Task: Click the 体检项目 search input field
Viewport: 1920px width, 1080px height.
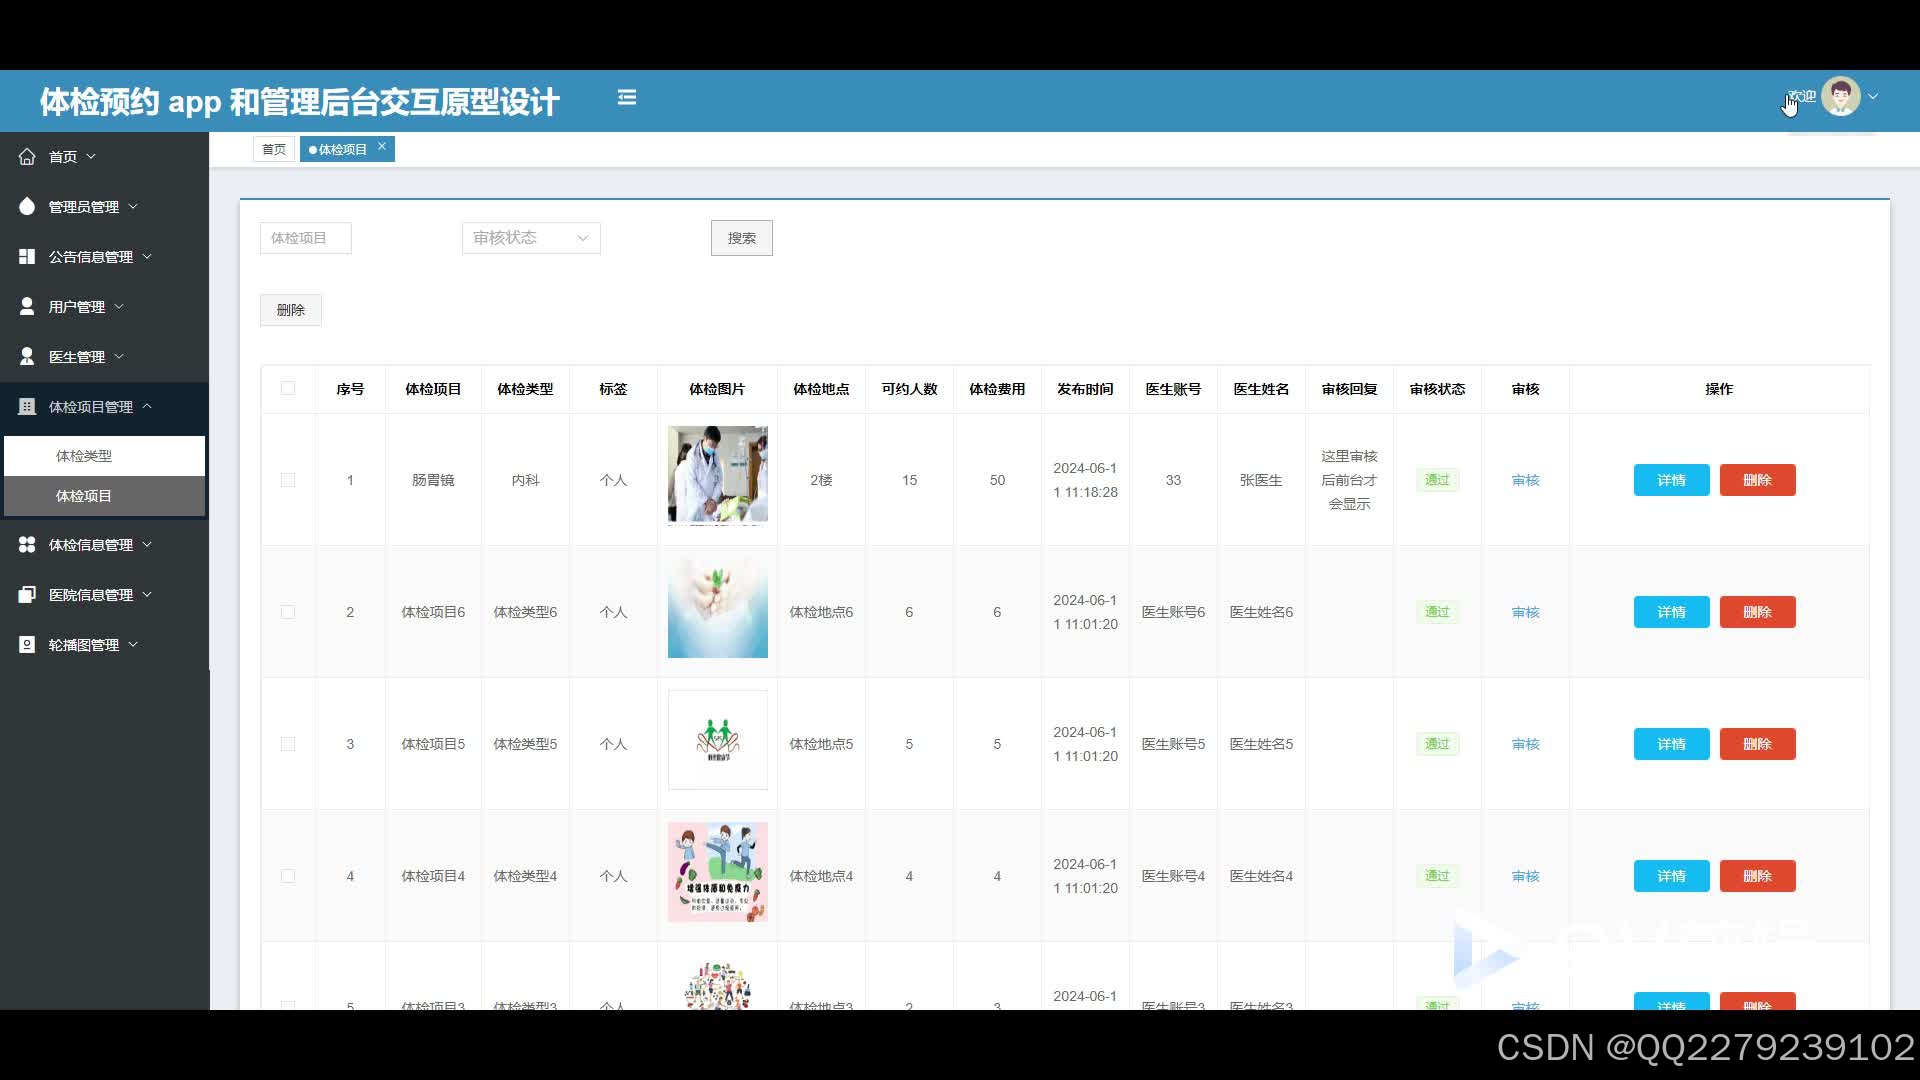Action: 305,238
